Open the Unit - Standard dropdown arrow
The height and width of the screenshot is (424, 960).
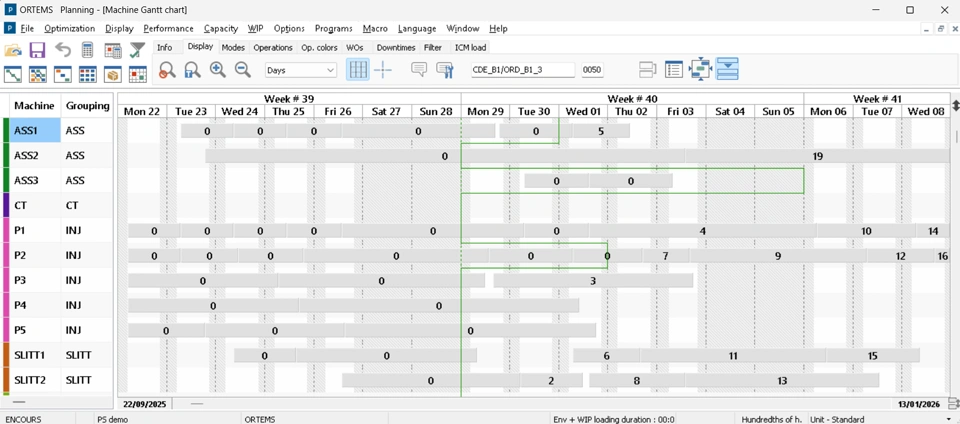(x=951, y=419)
